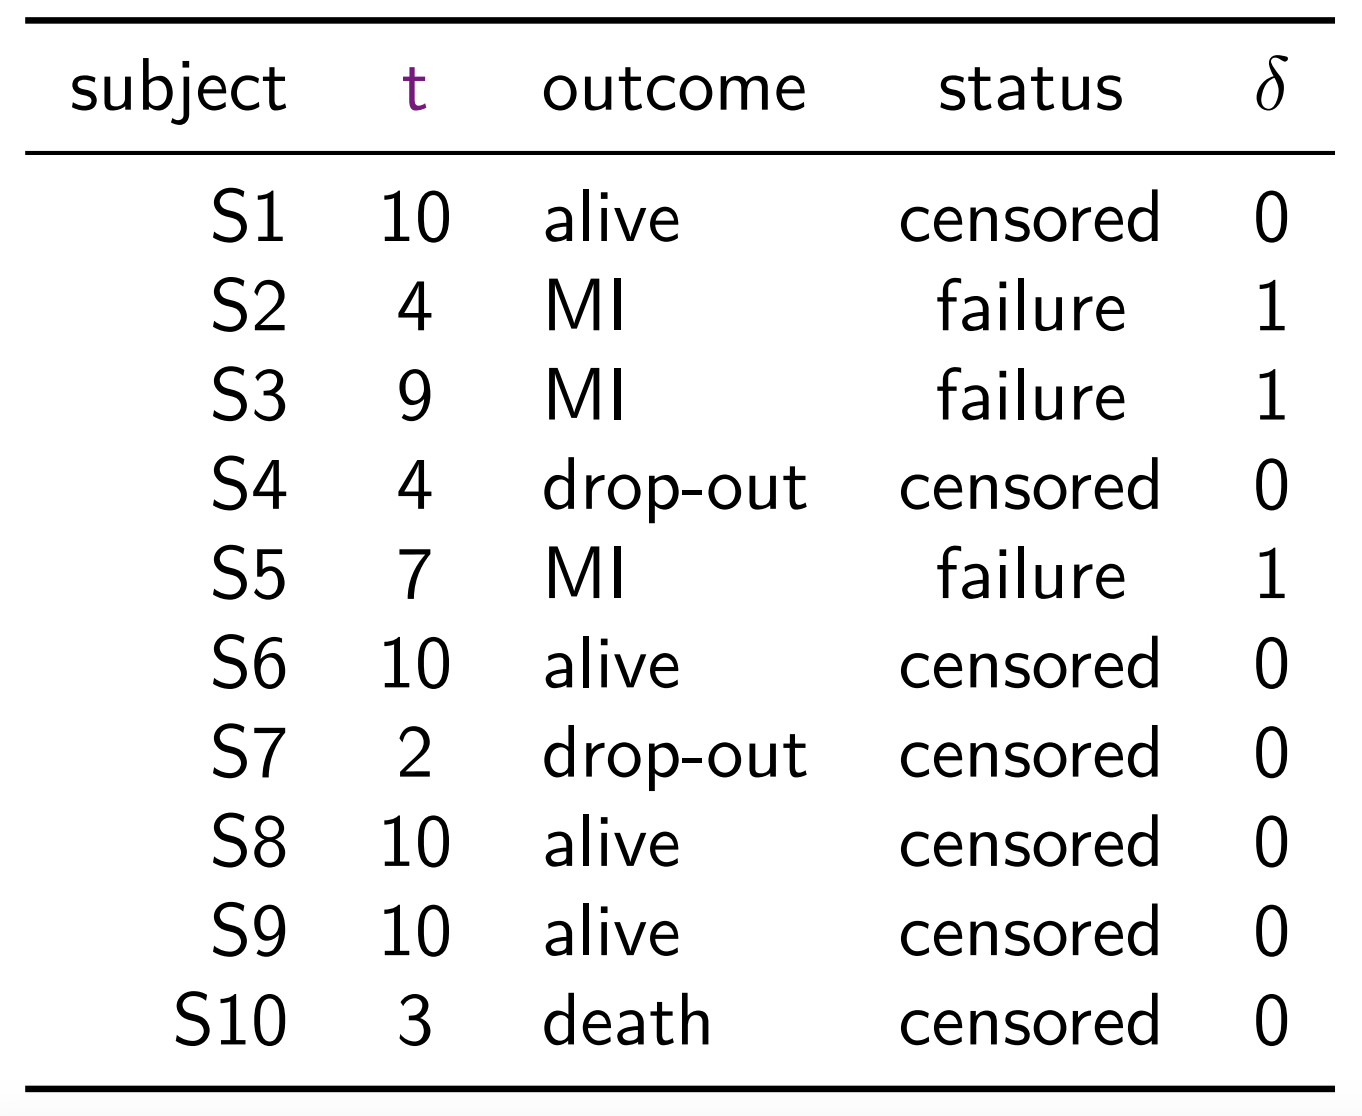Image resolution: width=1362 pixels, height=1116 pixels.
Task: Select subject cell S1
Action: (248, 218)
